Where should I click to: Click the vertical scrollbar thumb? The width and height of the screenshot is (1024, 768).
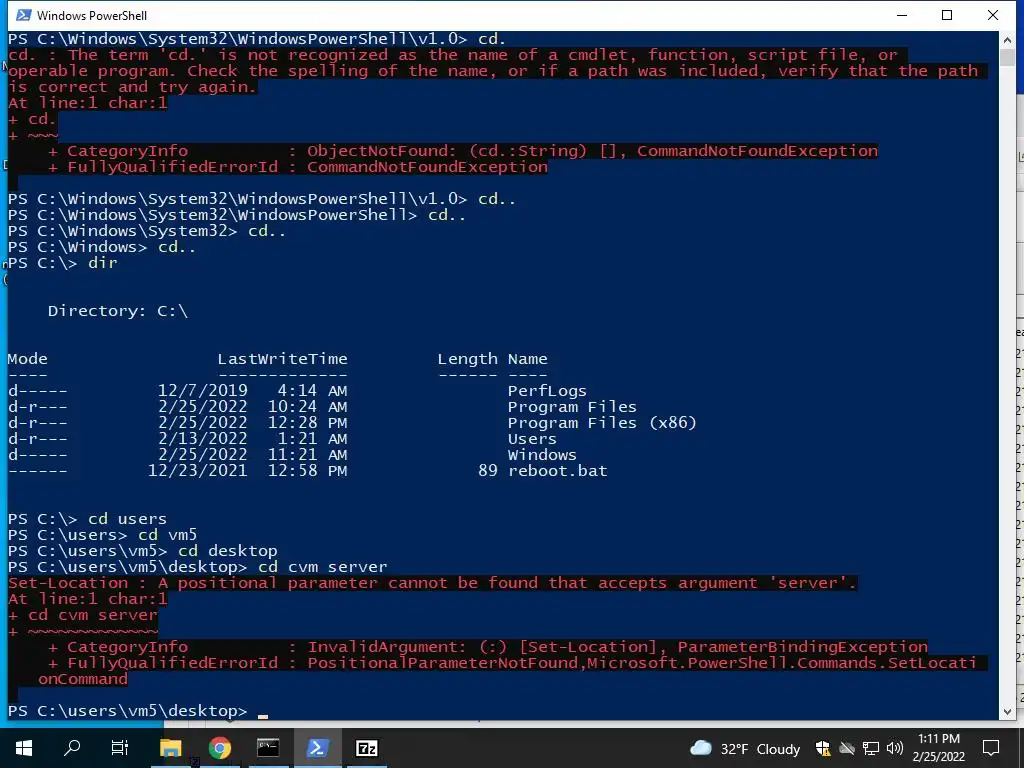(x=1006, y=57)
